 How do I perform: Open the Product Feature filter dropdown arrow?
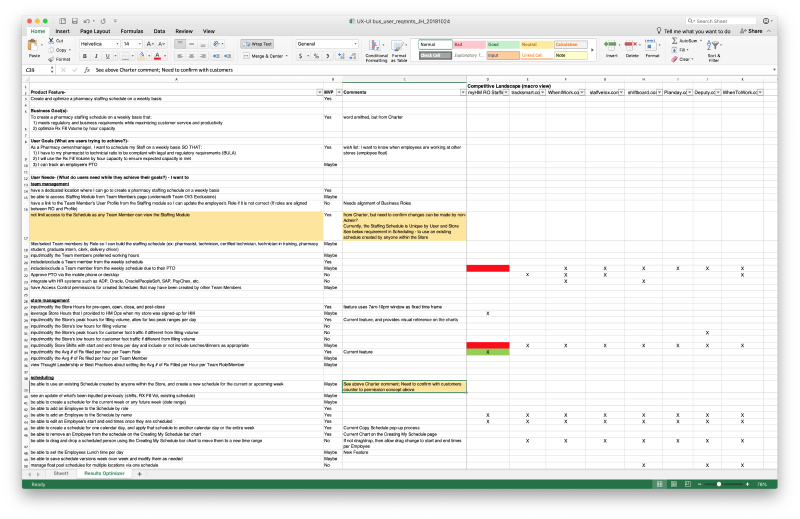(319, 92)
